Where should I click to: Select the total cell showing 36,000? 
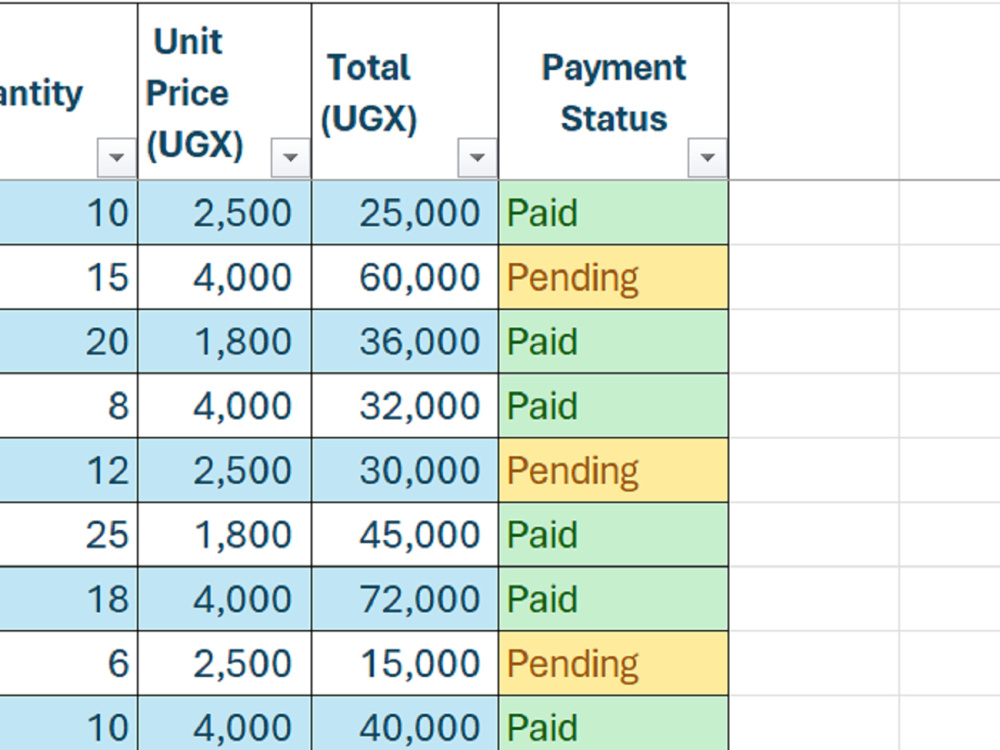(x=405, y=341)
